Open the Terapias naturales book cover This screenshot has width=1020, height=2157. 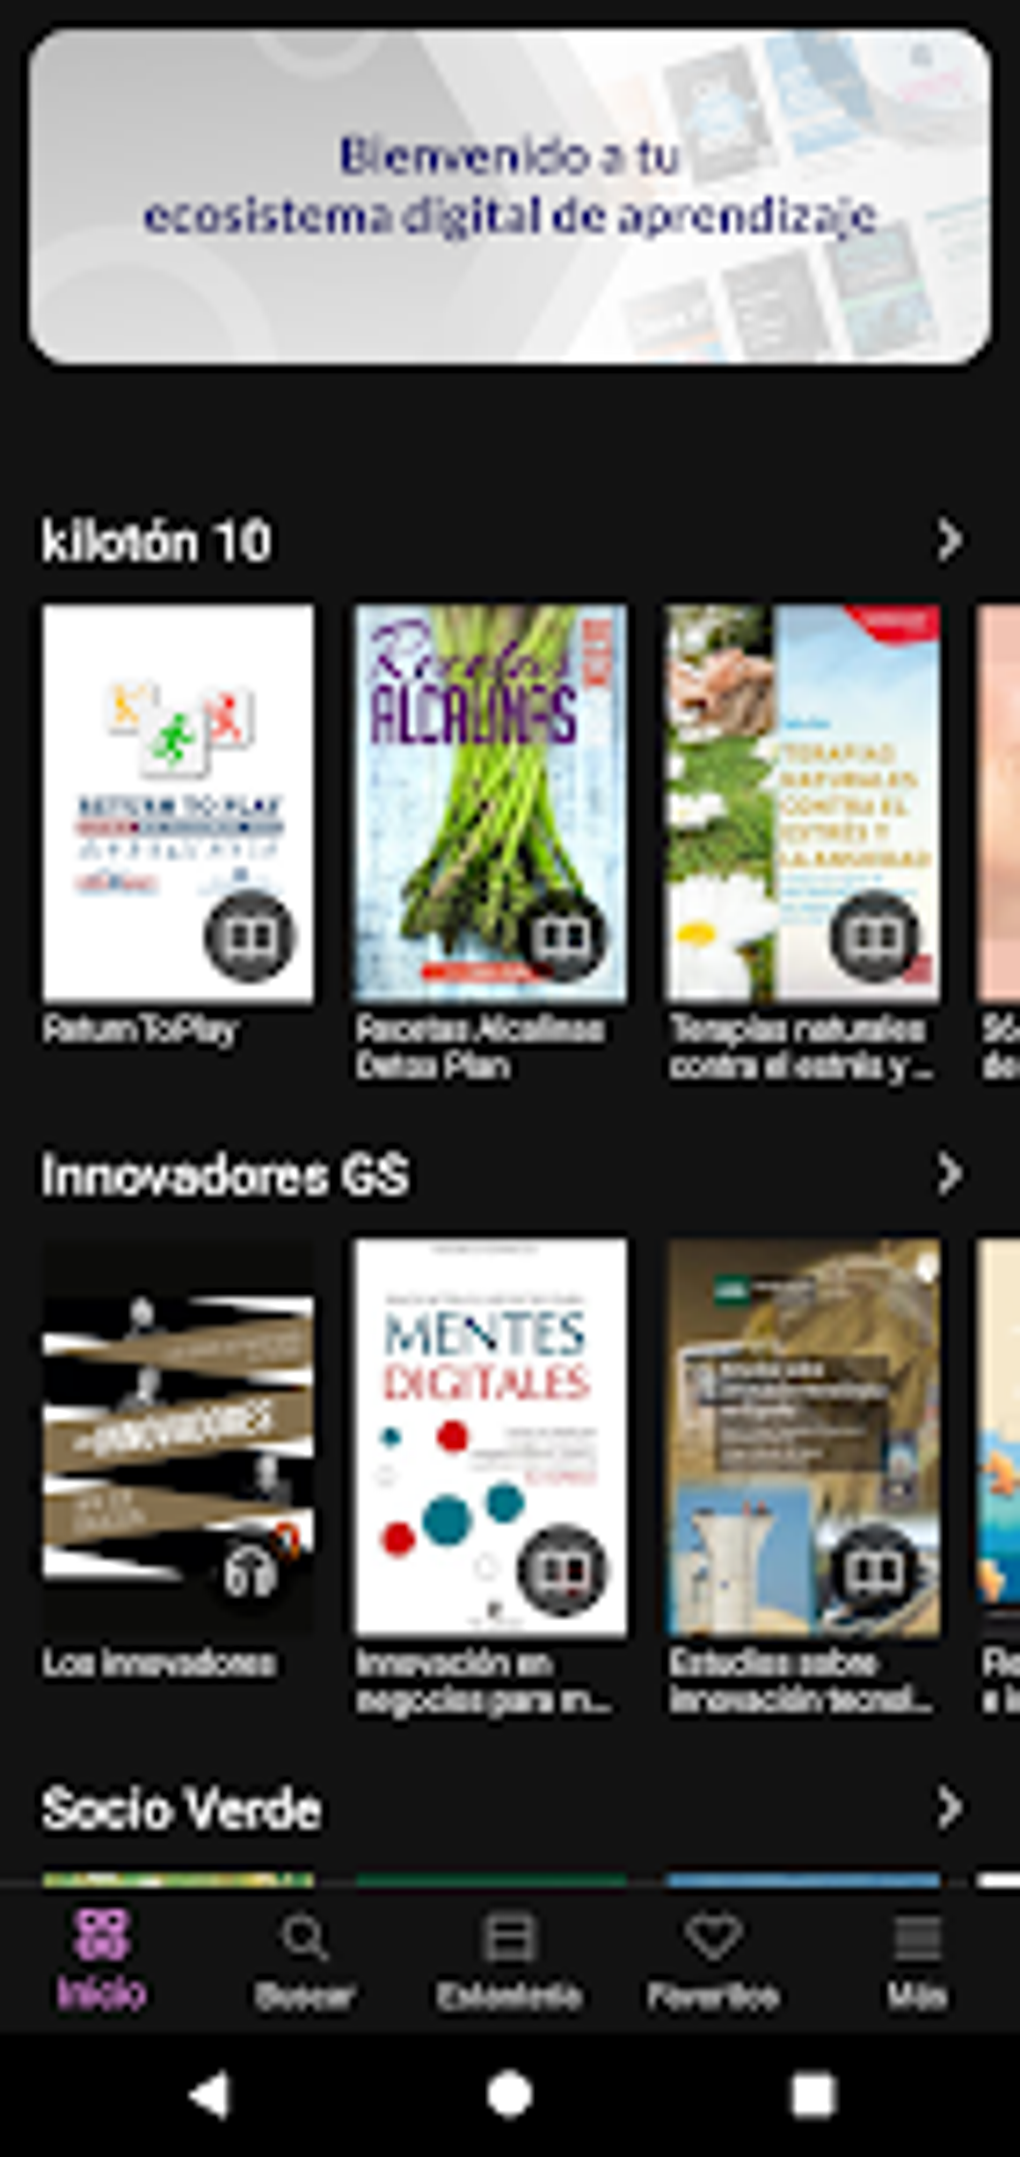[803, 802]
